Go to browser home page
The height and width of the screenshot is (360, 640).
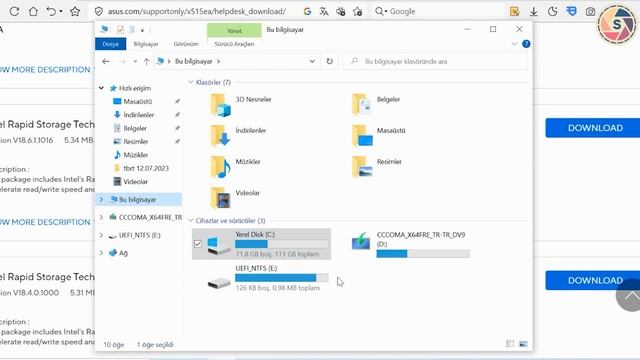click(33, 11)
